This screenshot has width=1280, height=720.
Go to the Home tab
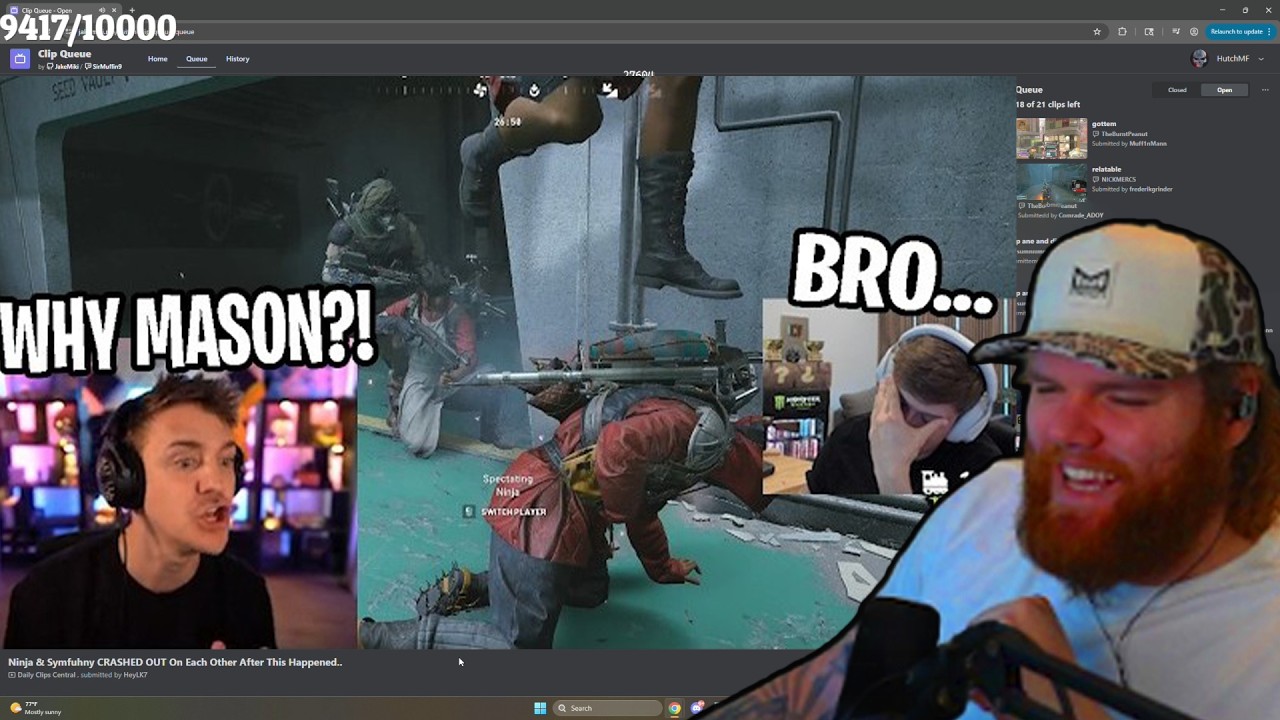[158, 59]
